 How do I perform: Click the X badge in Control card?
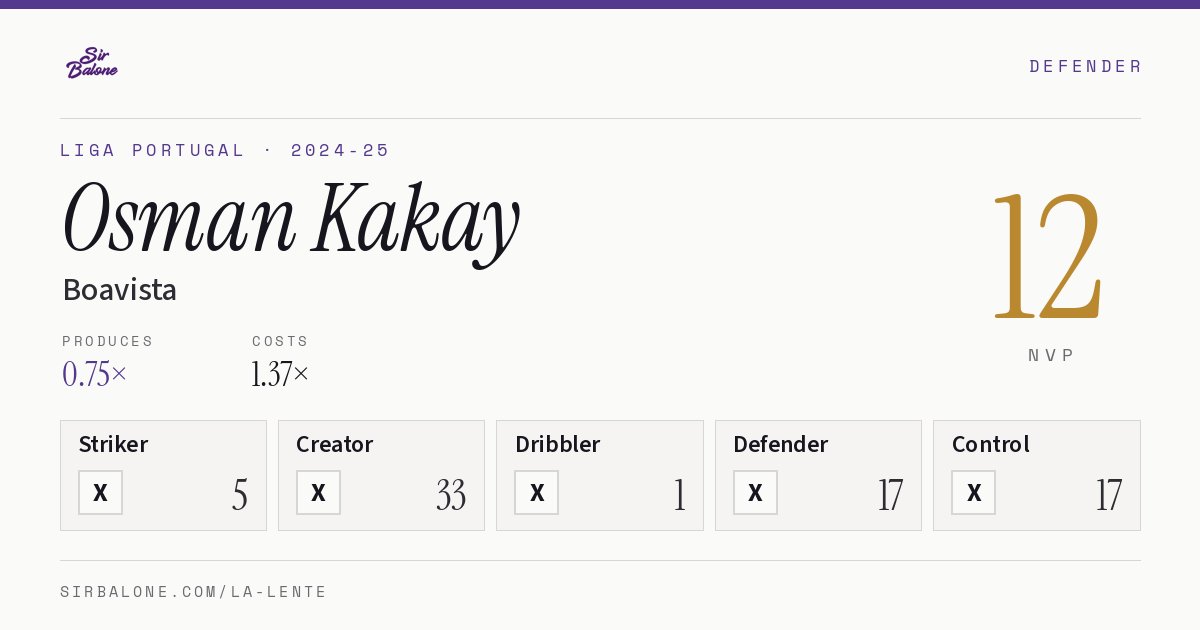click(973, 493)
